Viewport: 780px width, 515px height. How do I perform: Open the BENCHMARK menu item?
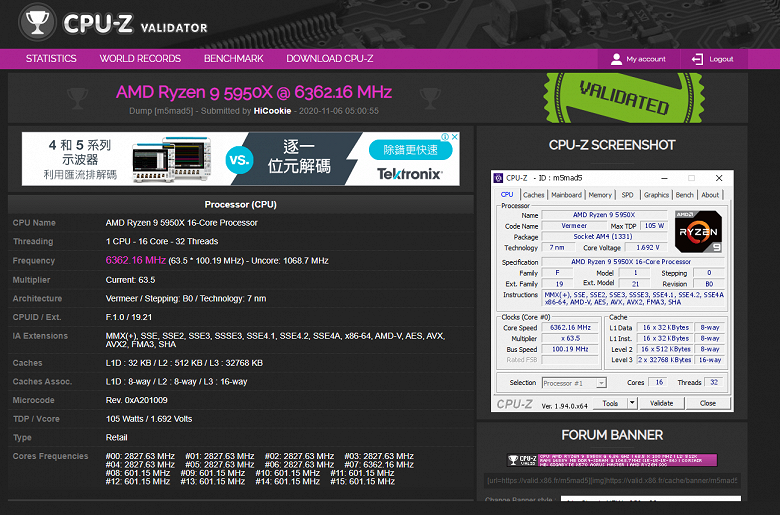click(233, 59)
